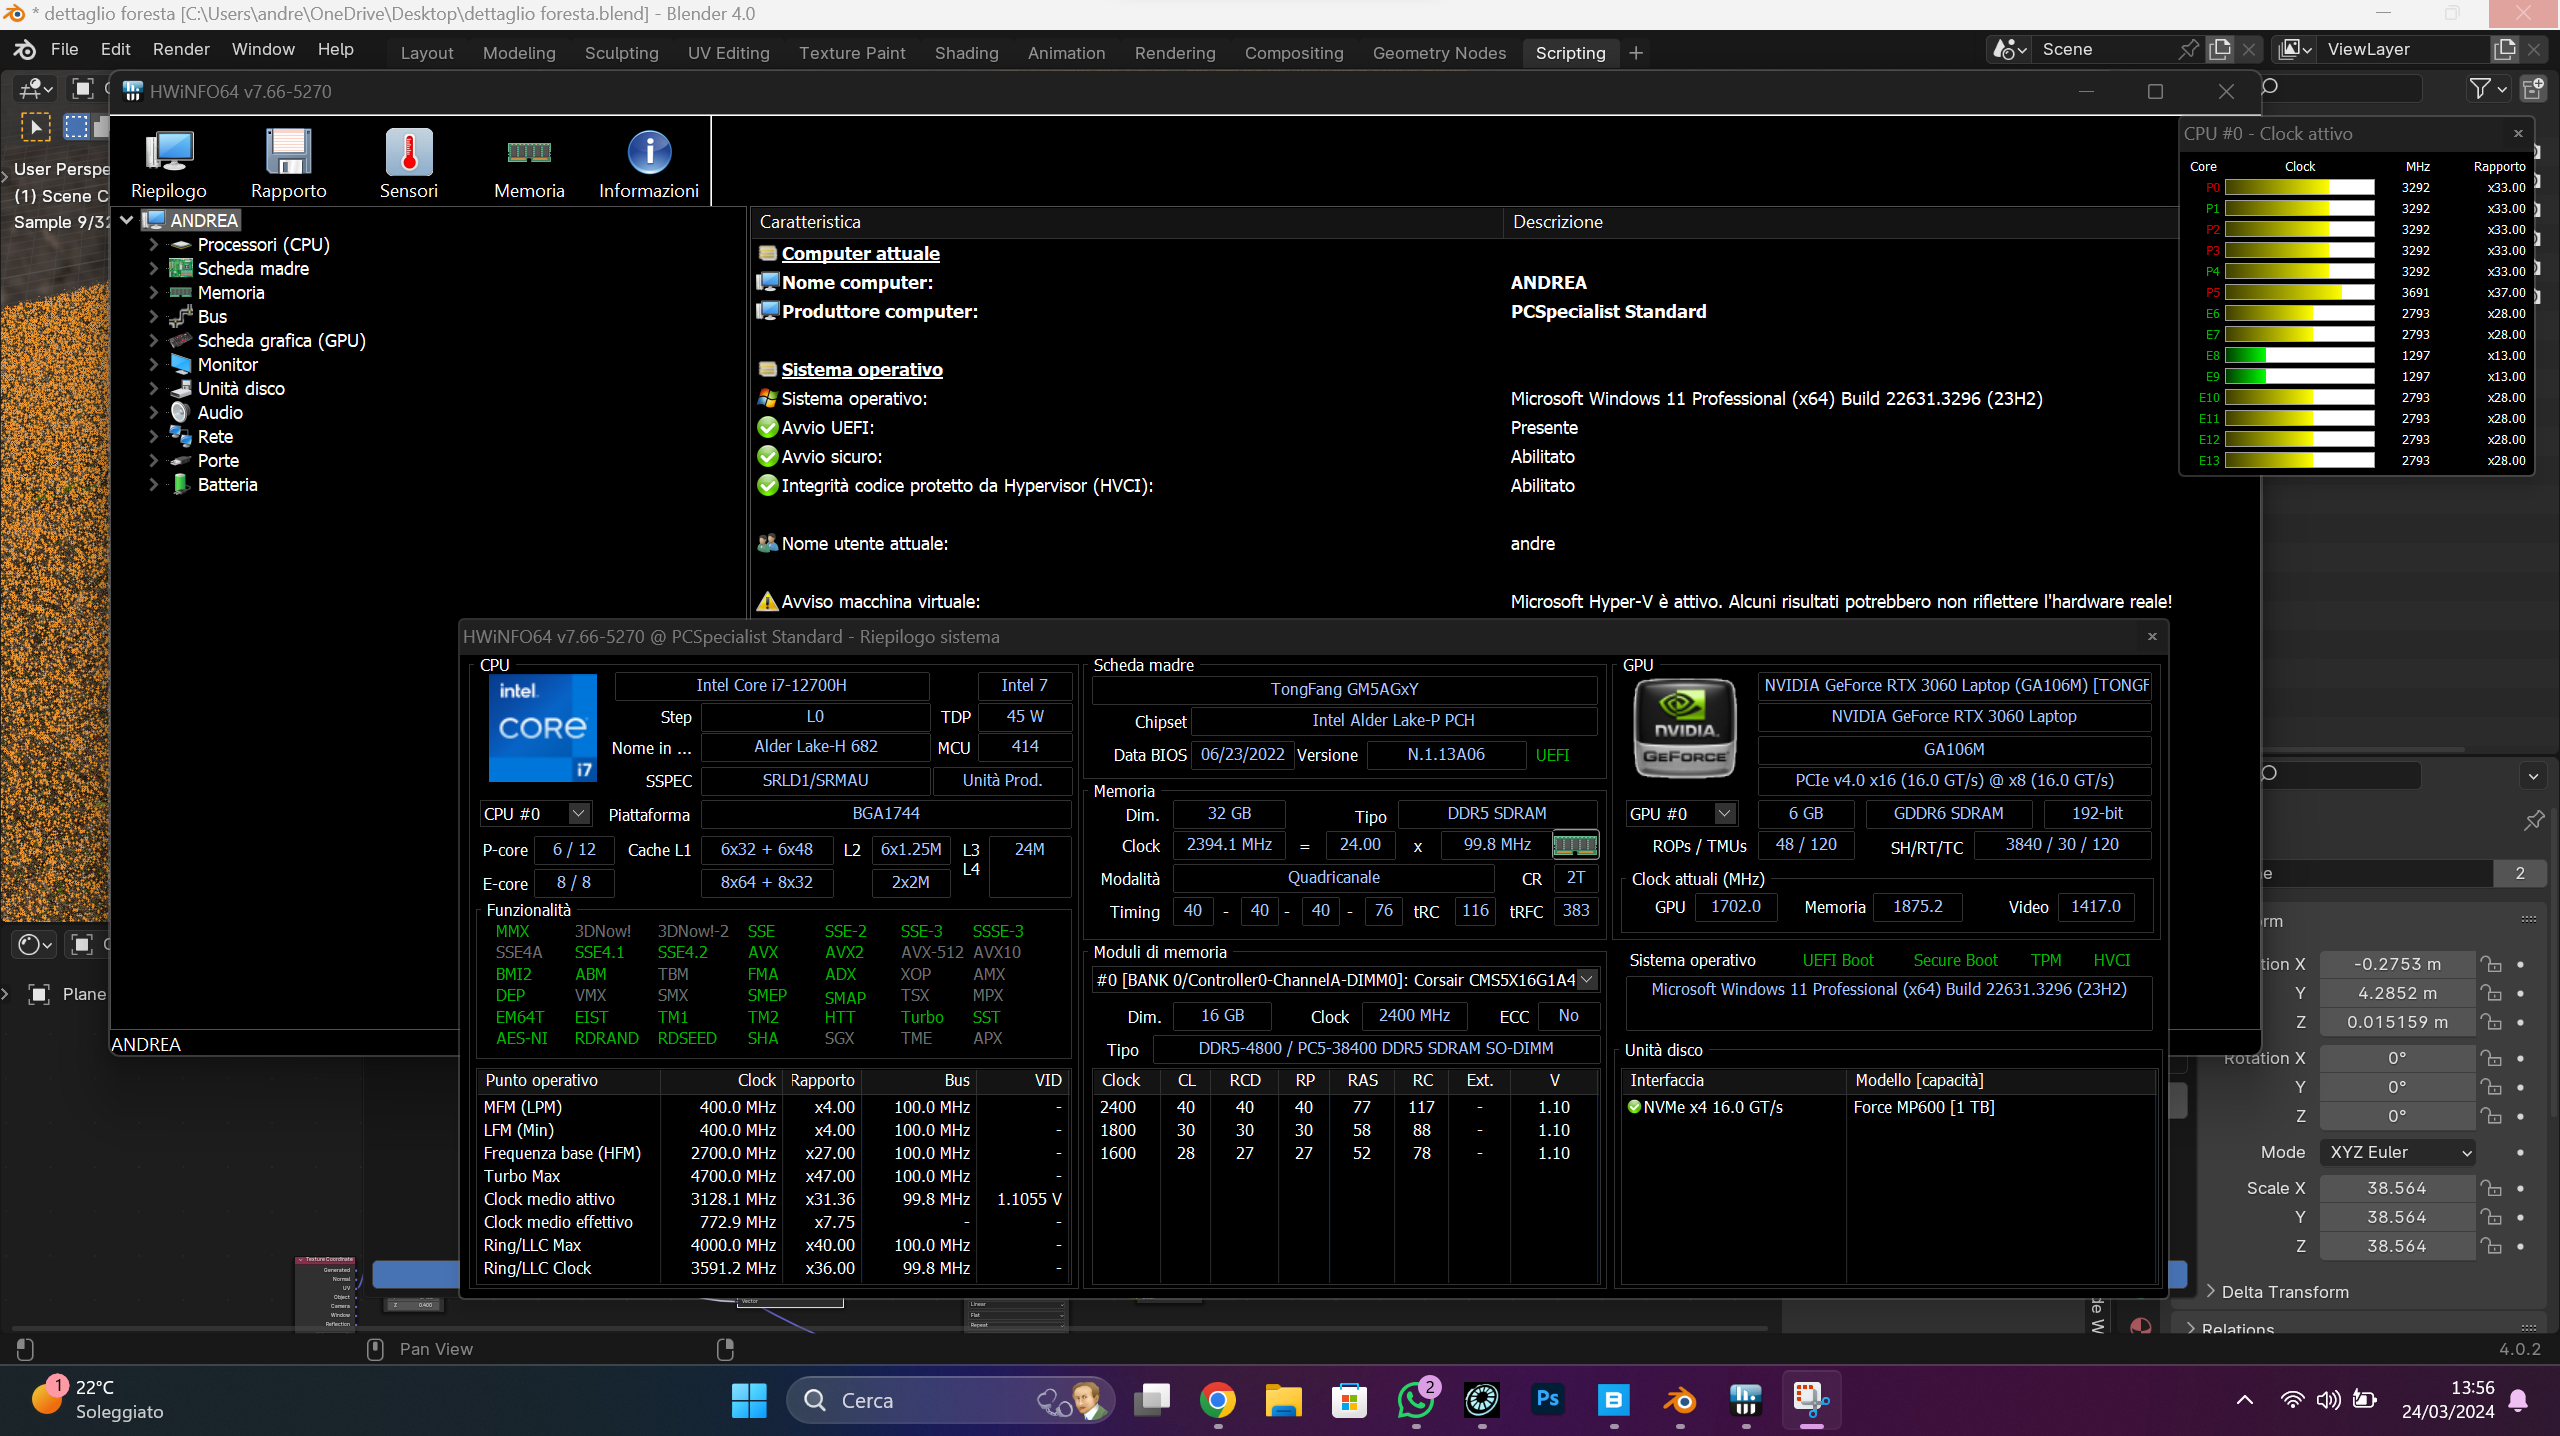The height and width of the screenshot is (1436, 2560).
Task: Toggle lock on Rotation X
Action: (2491, 1058)
